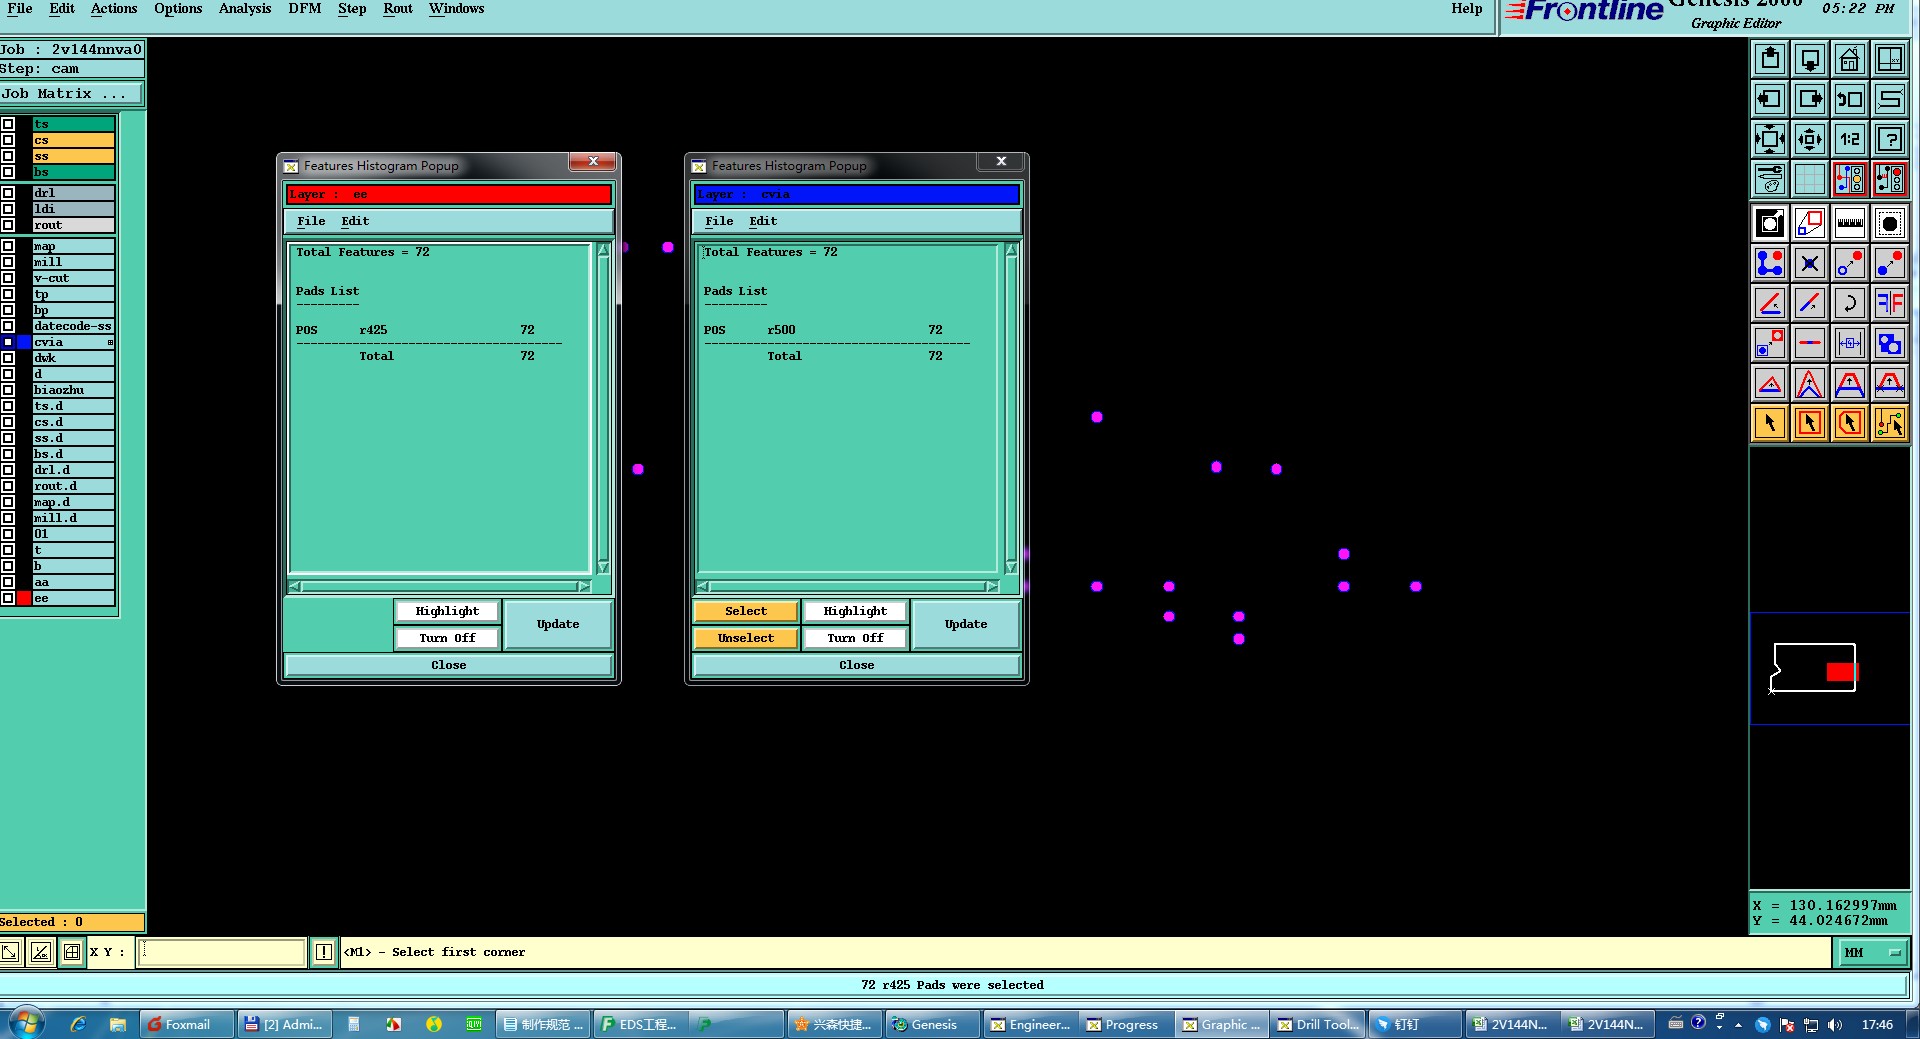Toggle the grid display icon
Viewport: 1920px width, 1039px height.
tap(1810, 179)
